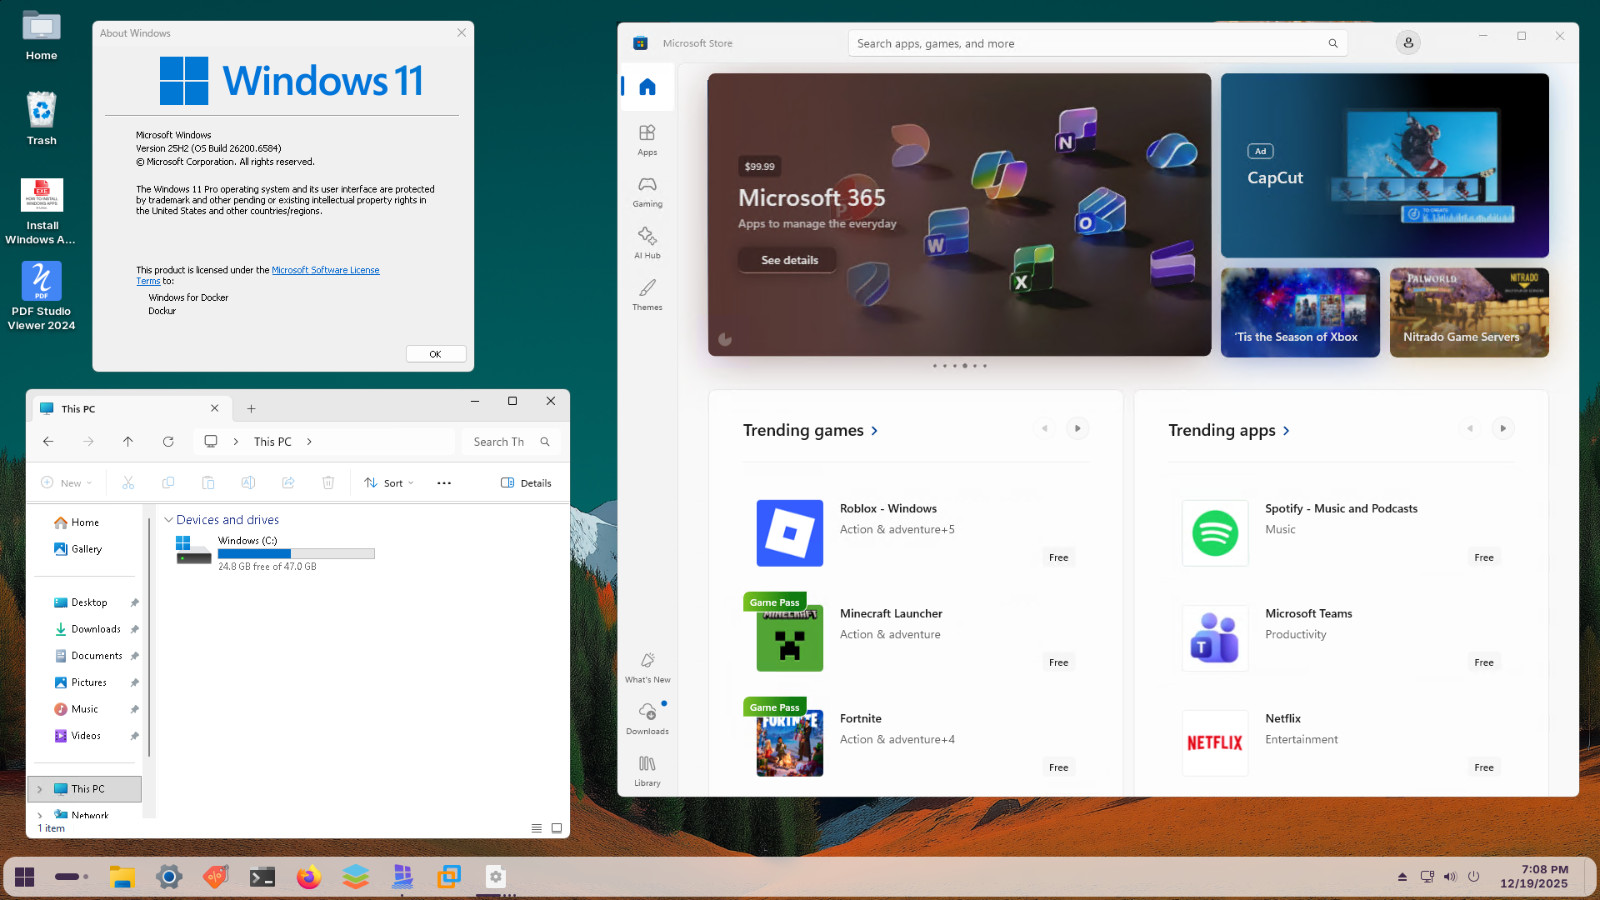1600x900 pixels.
Task: Open the See more options menu in File Explorer
Action: pos(444,483)
